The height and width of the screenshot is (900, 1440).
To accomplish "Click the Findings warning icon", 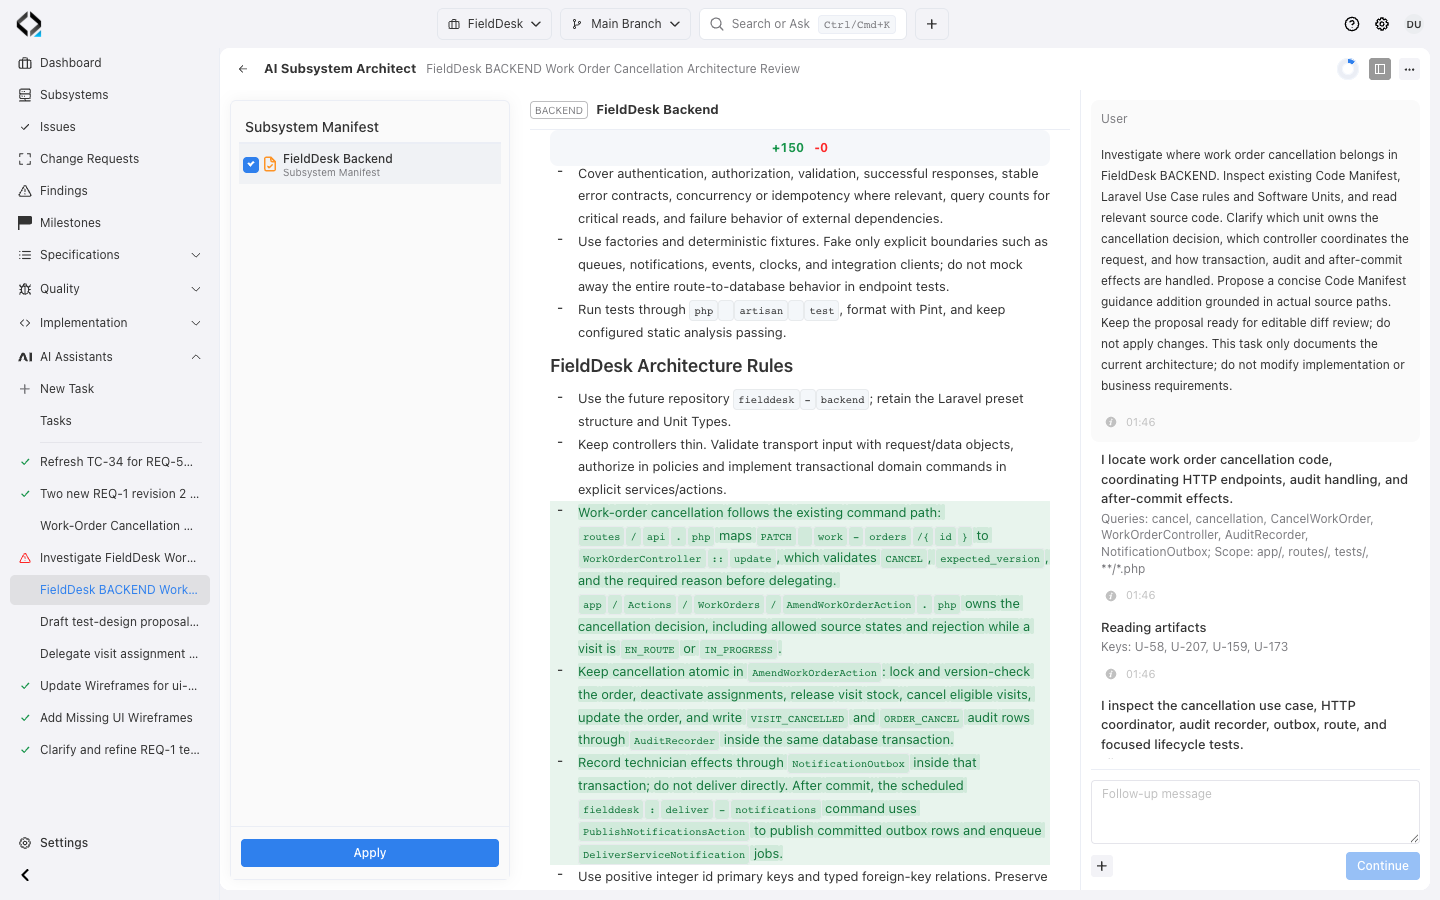I will pos(25,191).
